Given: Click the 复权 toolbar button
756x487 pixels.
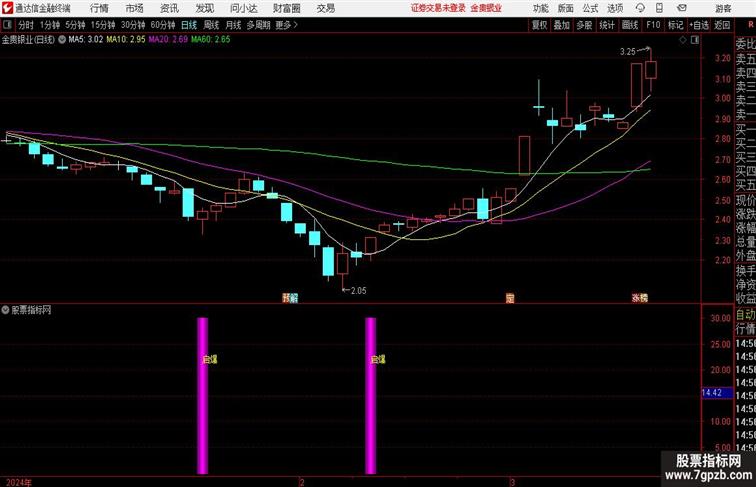Looking at the screenshot, I should pyautogui.click(x=539, y=25).
